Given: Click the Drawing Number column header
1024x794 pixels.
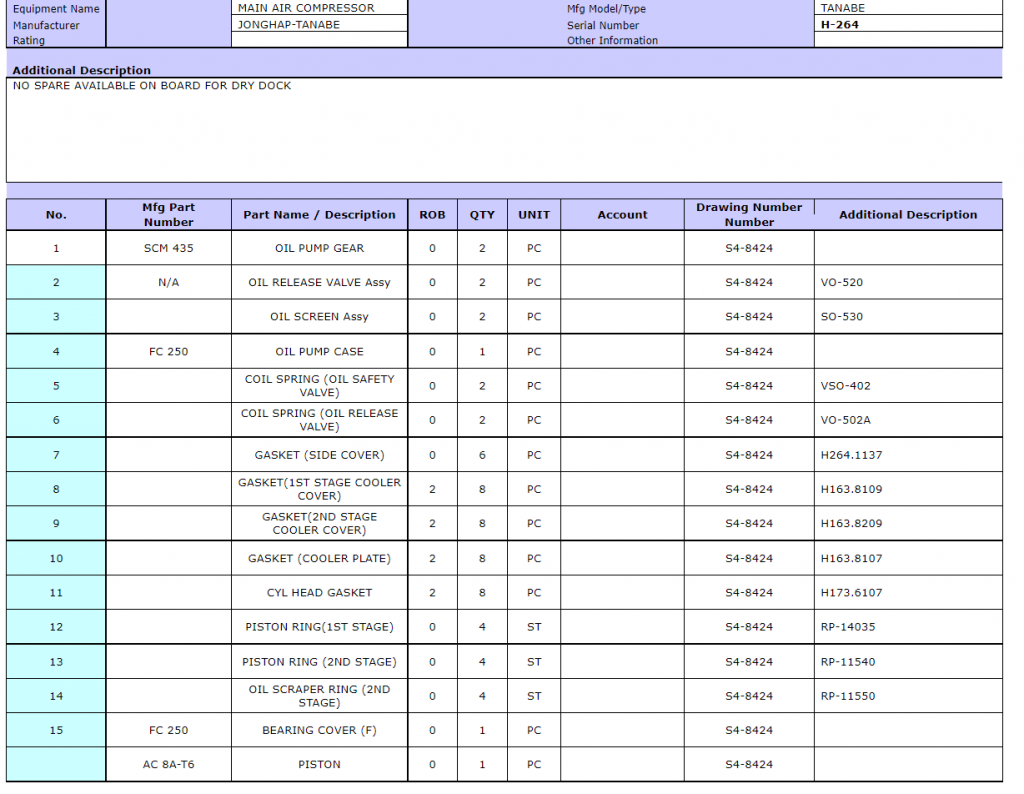Looking at the screenshot, I should pos(749,215).
